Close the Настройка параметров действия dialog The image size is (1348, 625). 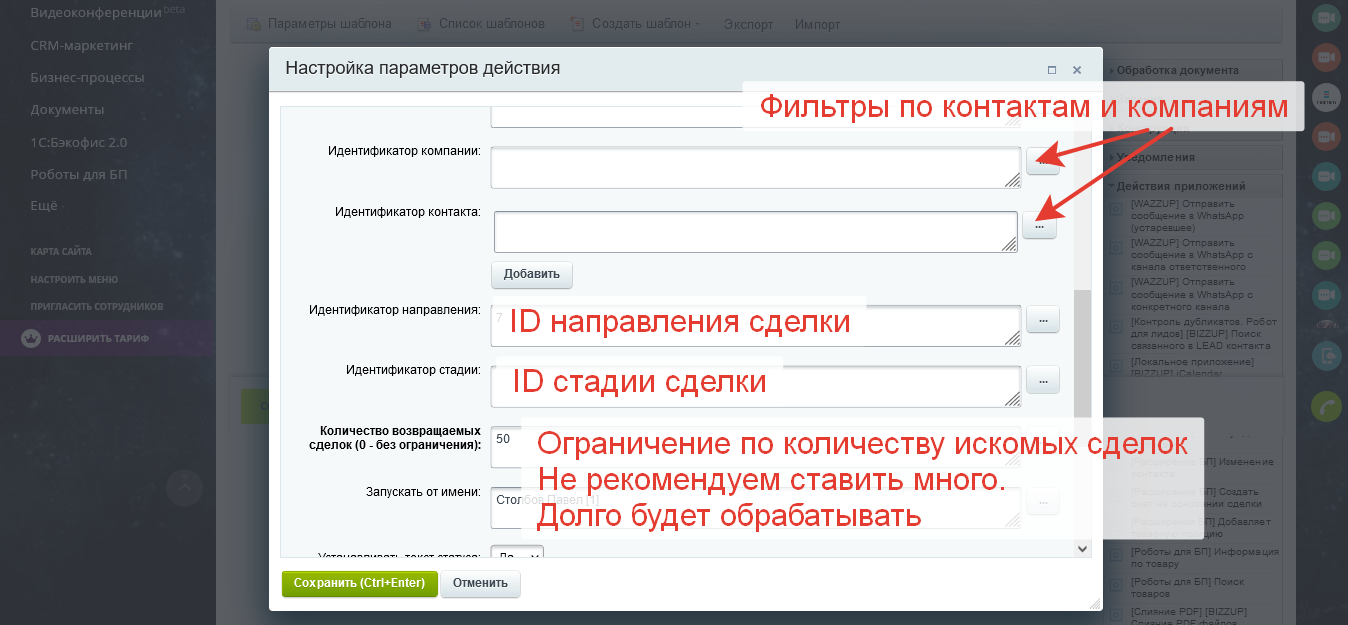[x=1077, y=70]
